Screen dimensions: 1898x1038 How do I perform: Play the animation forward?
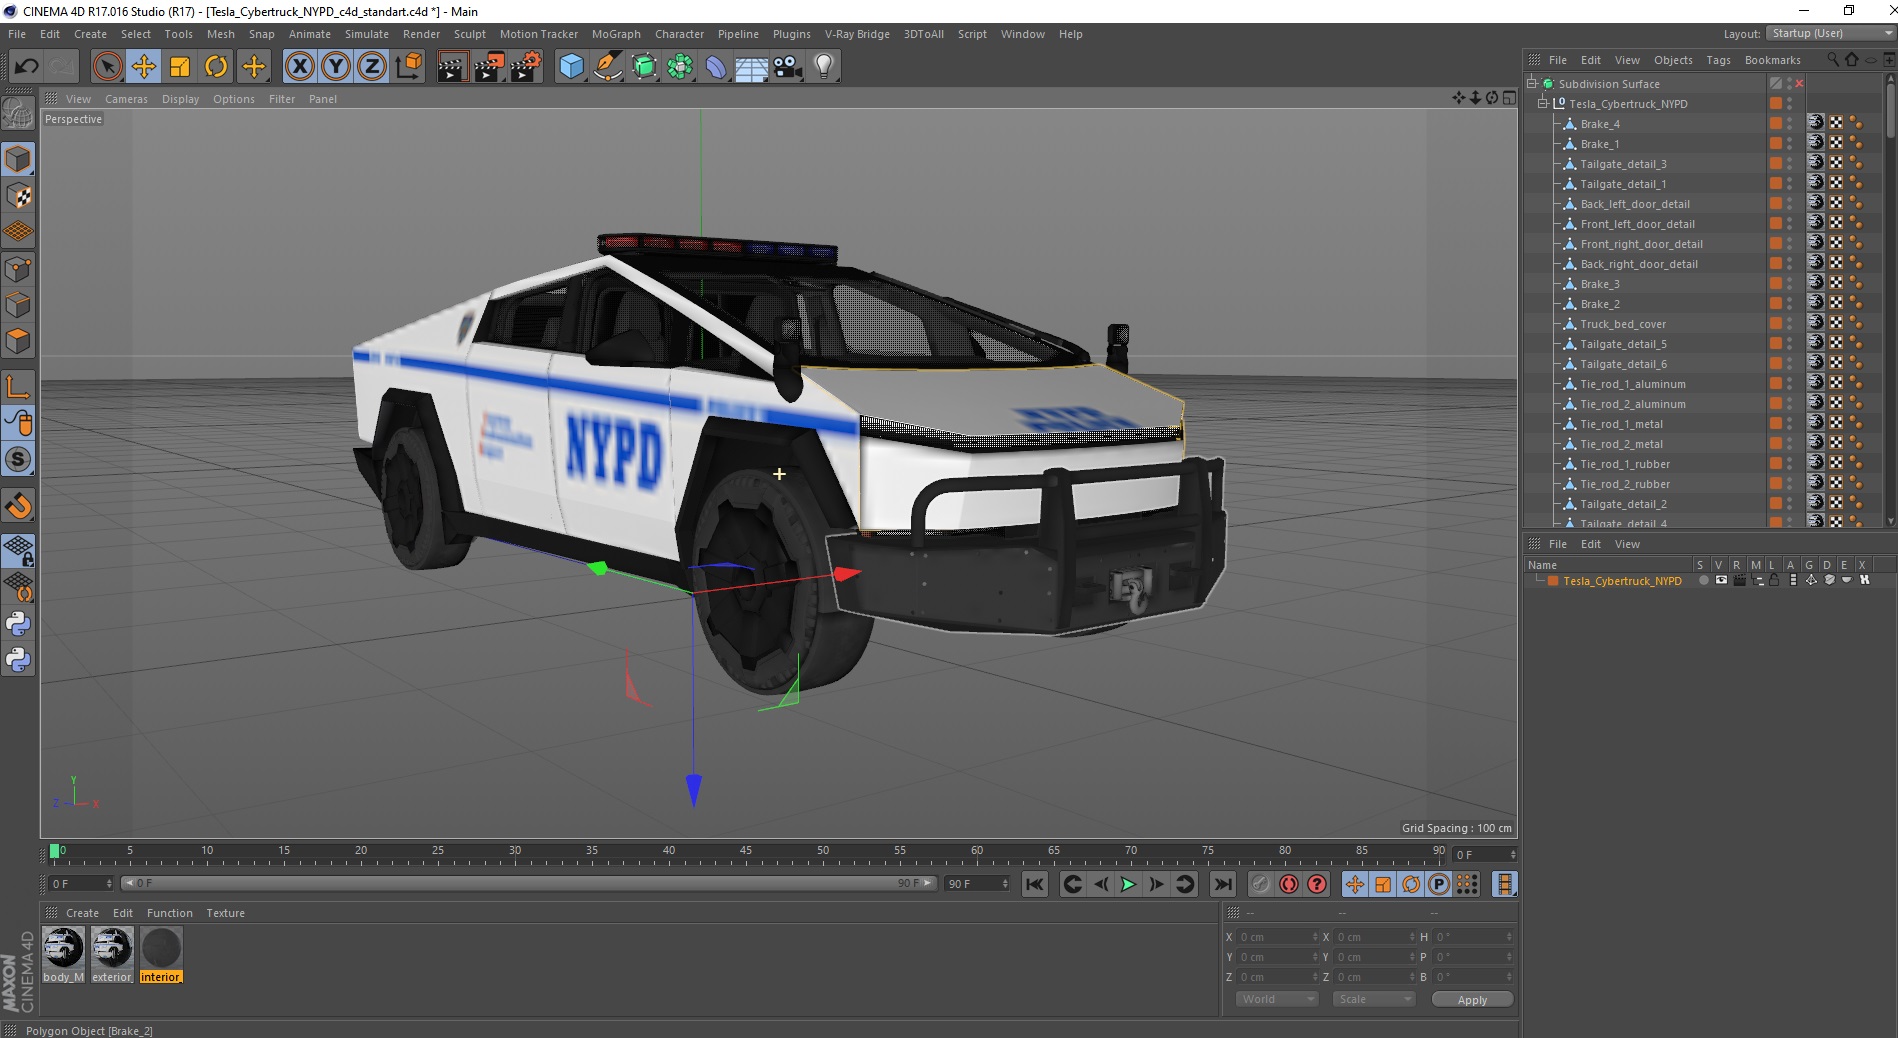(x=1128, y=884)
